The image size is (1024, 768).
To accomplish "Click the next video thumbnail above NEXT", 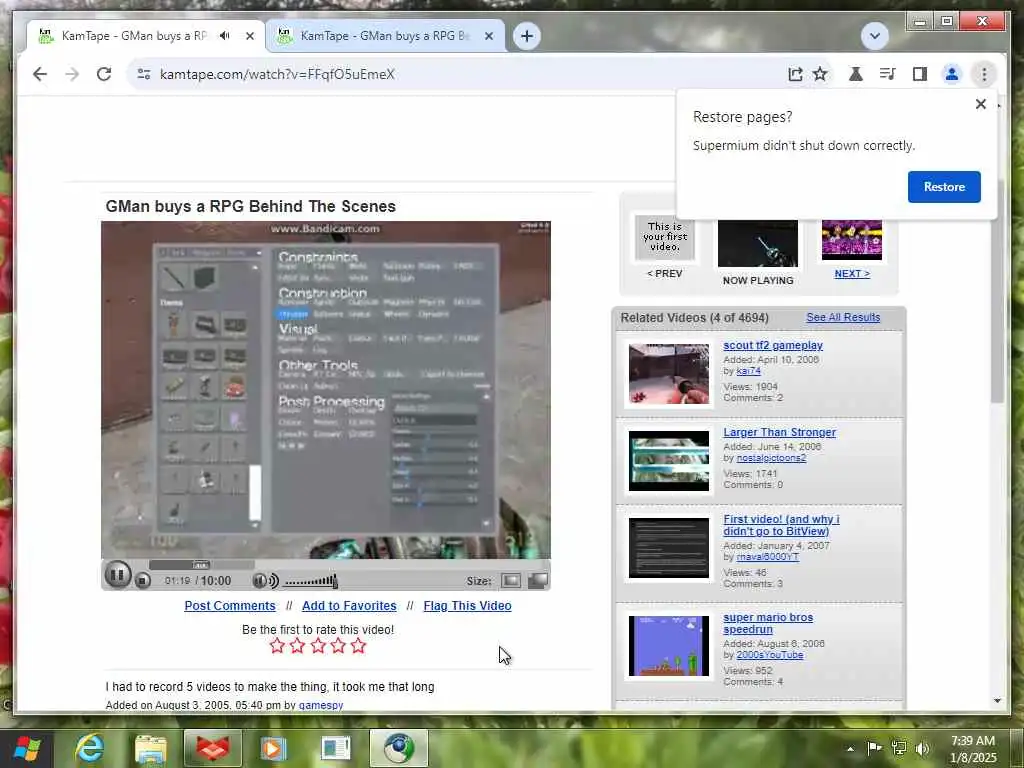I will pos(852,240).
